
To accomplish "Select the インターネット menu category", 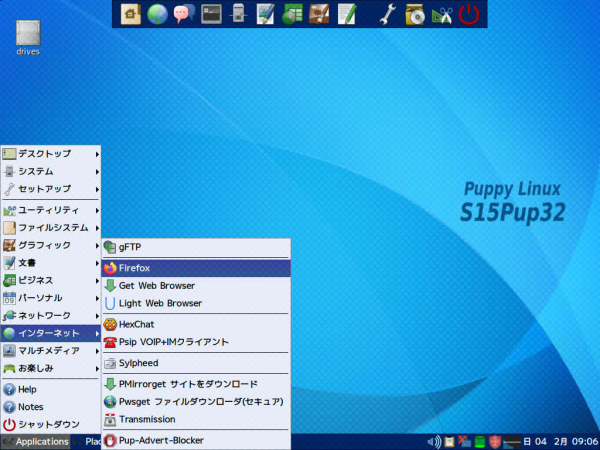I will 51,333.
